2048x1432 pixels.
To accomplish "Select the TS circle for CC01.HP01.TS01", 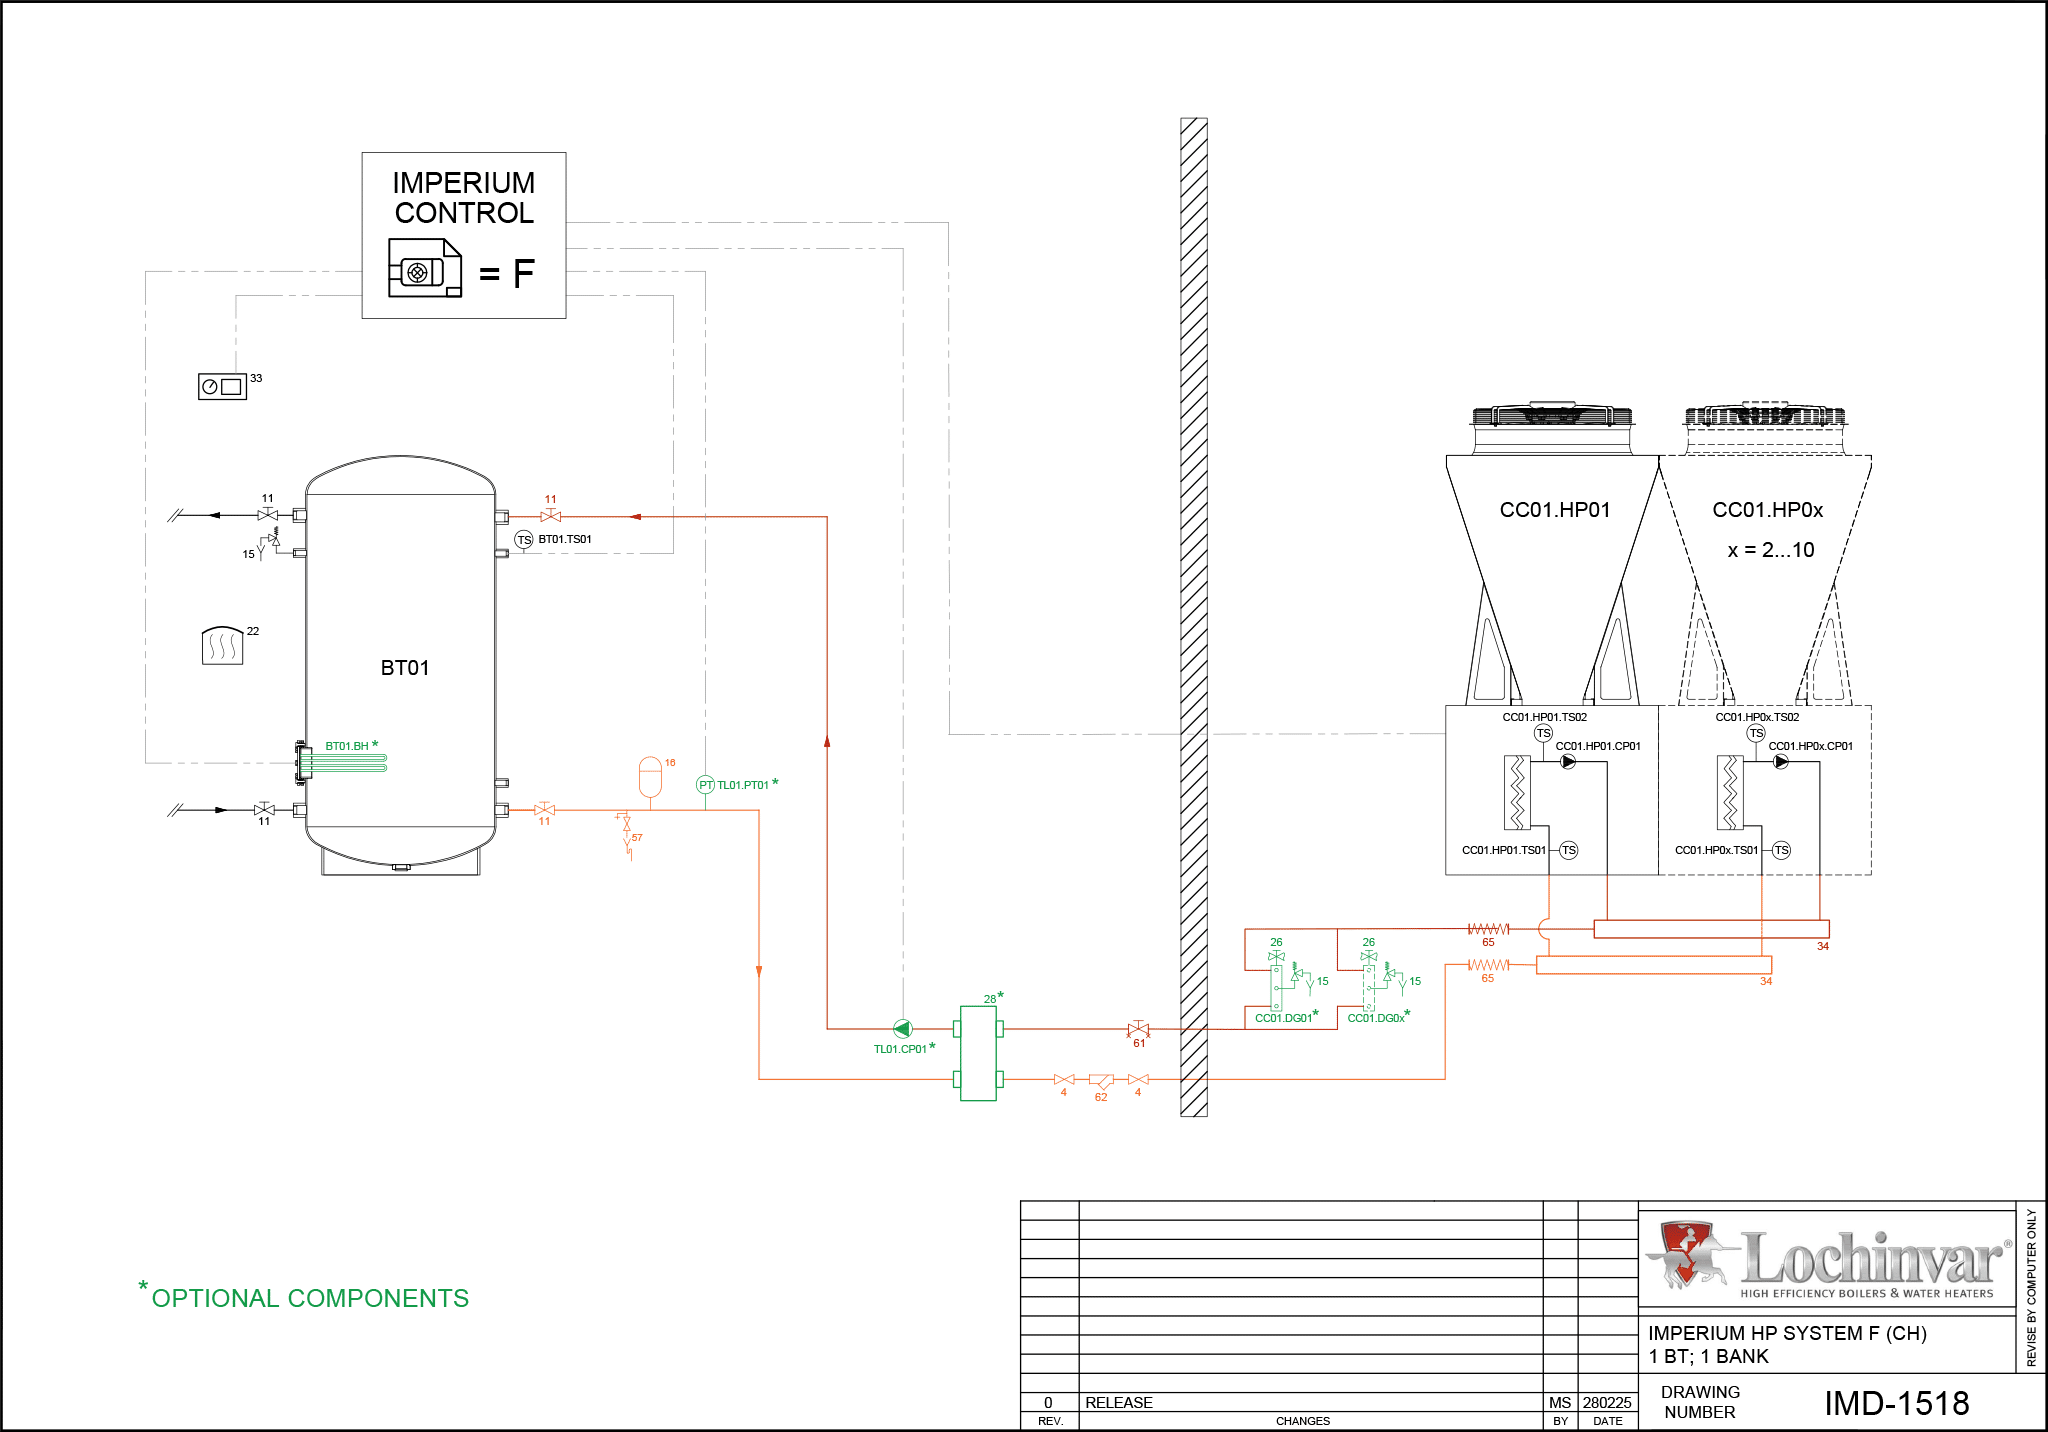I will [1568, 851].
